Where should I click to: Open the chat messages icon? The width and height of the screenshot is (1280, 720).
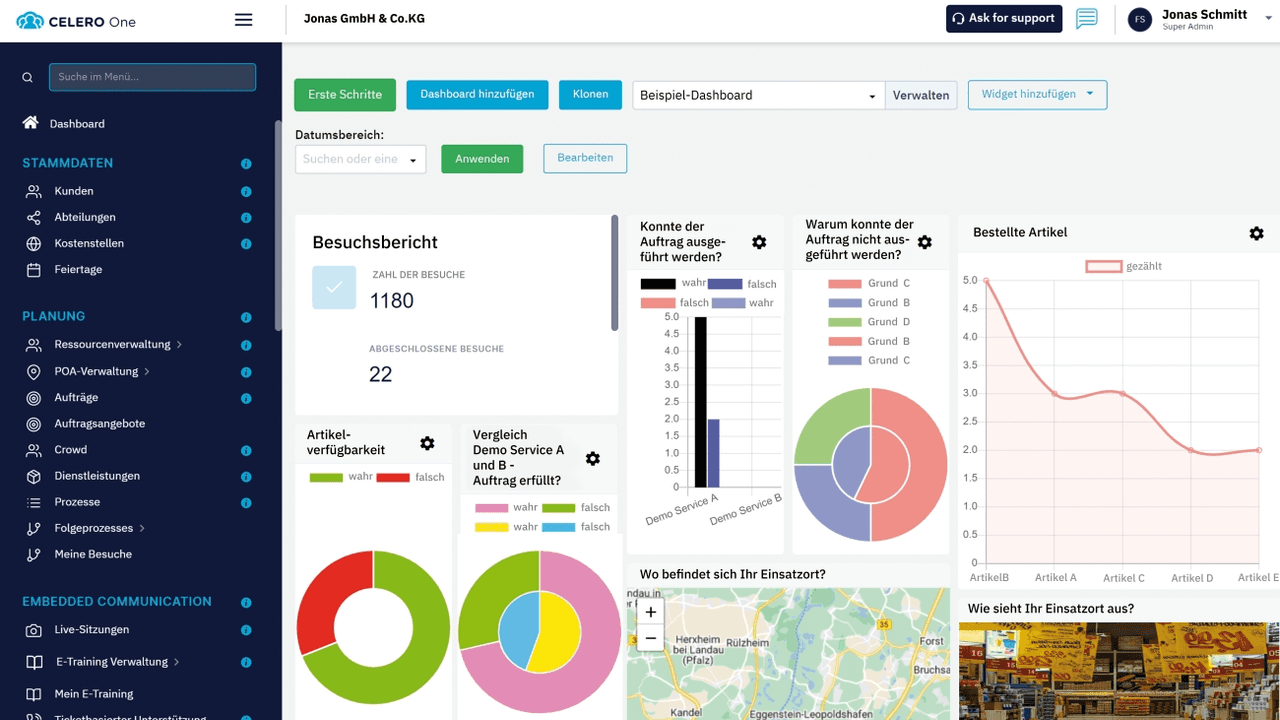1087,18
